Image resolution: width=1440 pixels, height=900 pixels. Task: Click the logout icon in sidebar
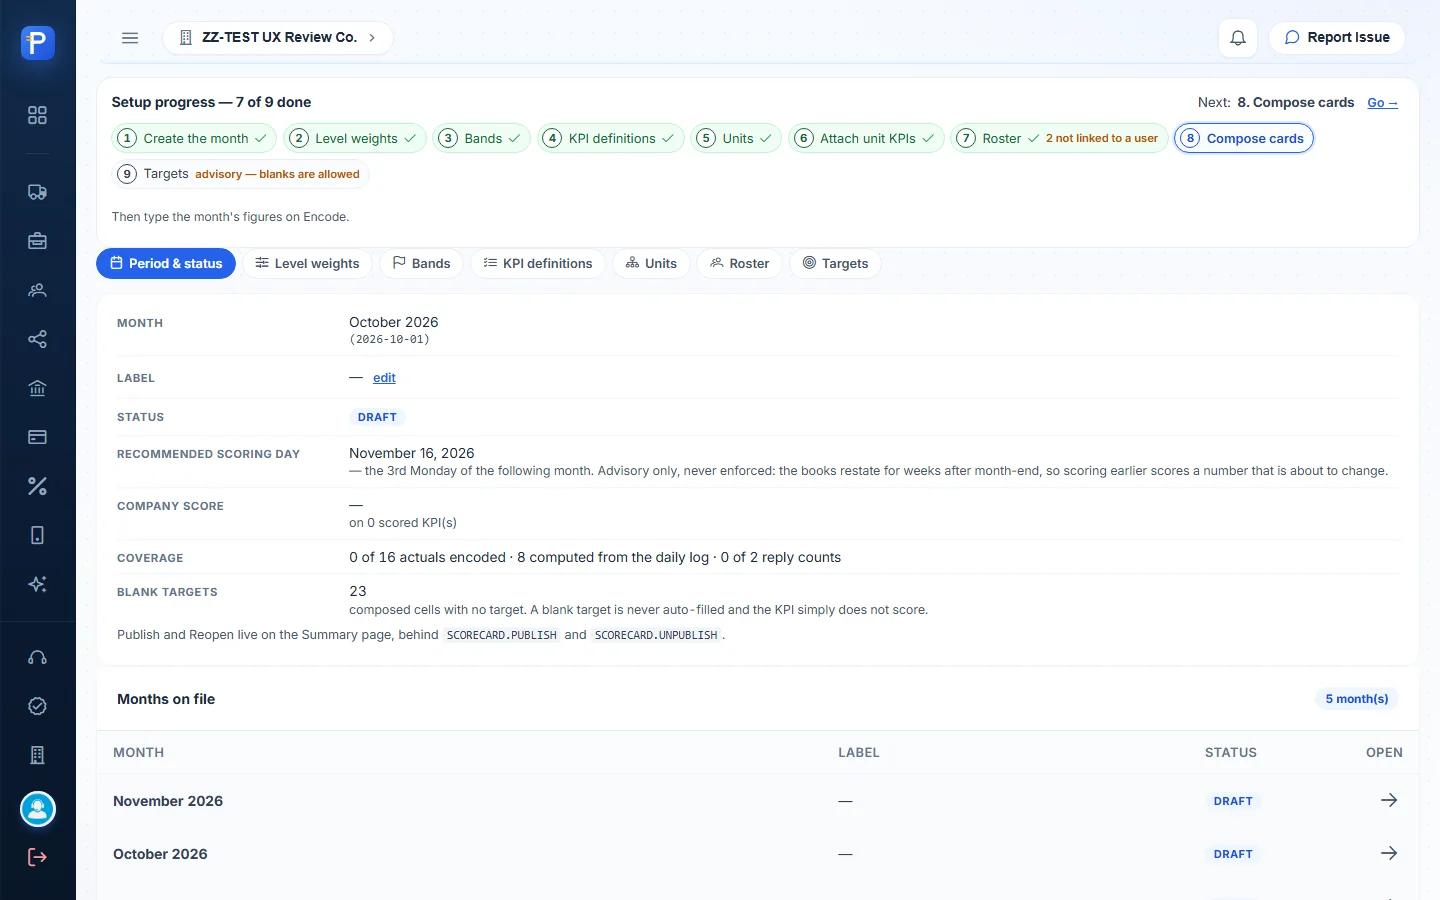[37, 857]
